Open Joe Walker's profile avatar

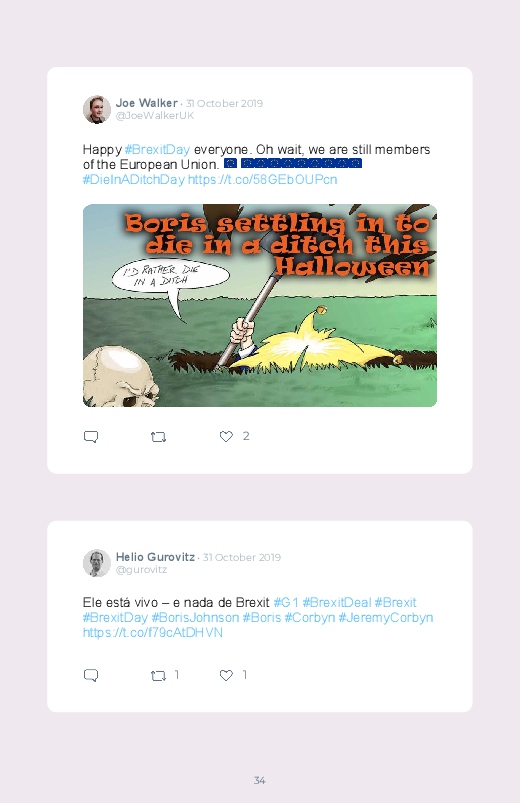97,109
